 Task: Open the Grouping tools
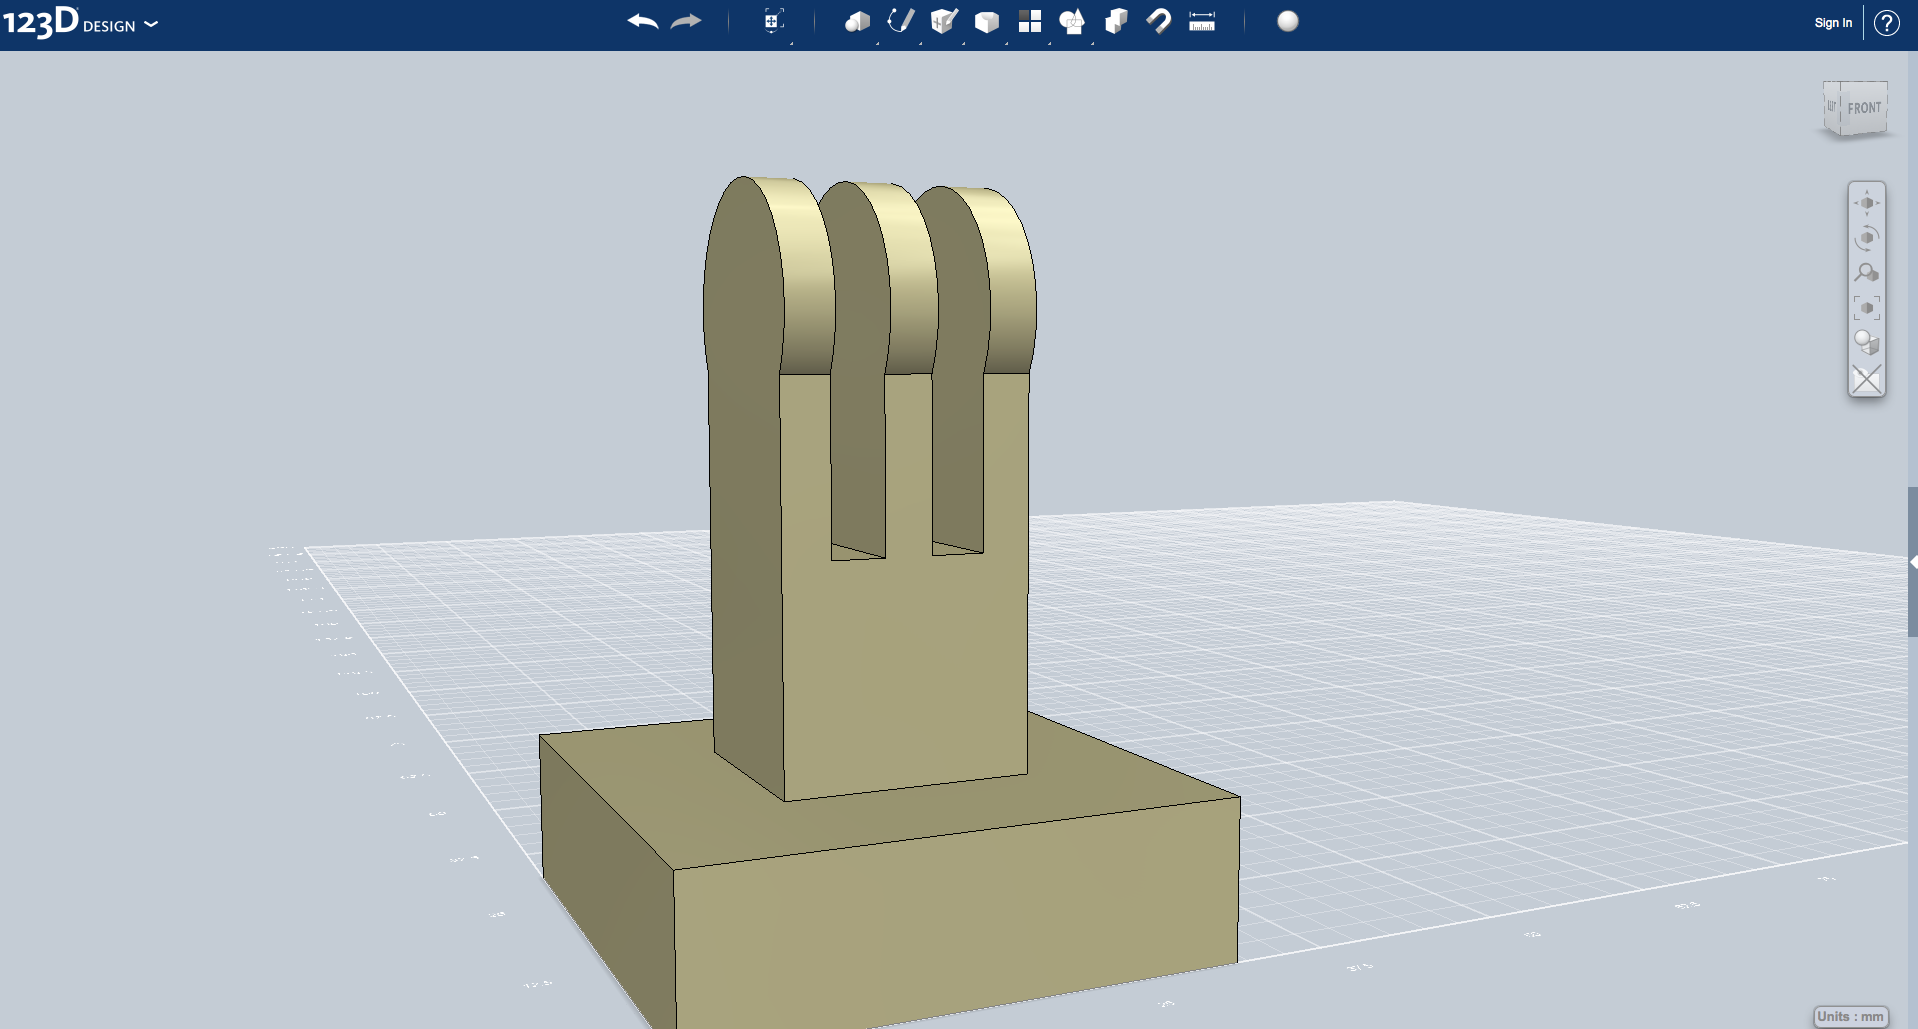(1072, 22)
